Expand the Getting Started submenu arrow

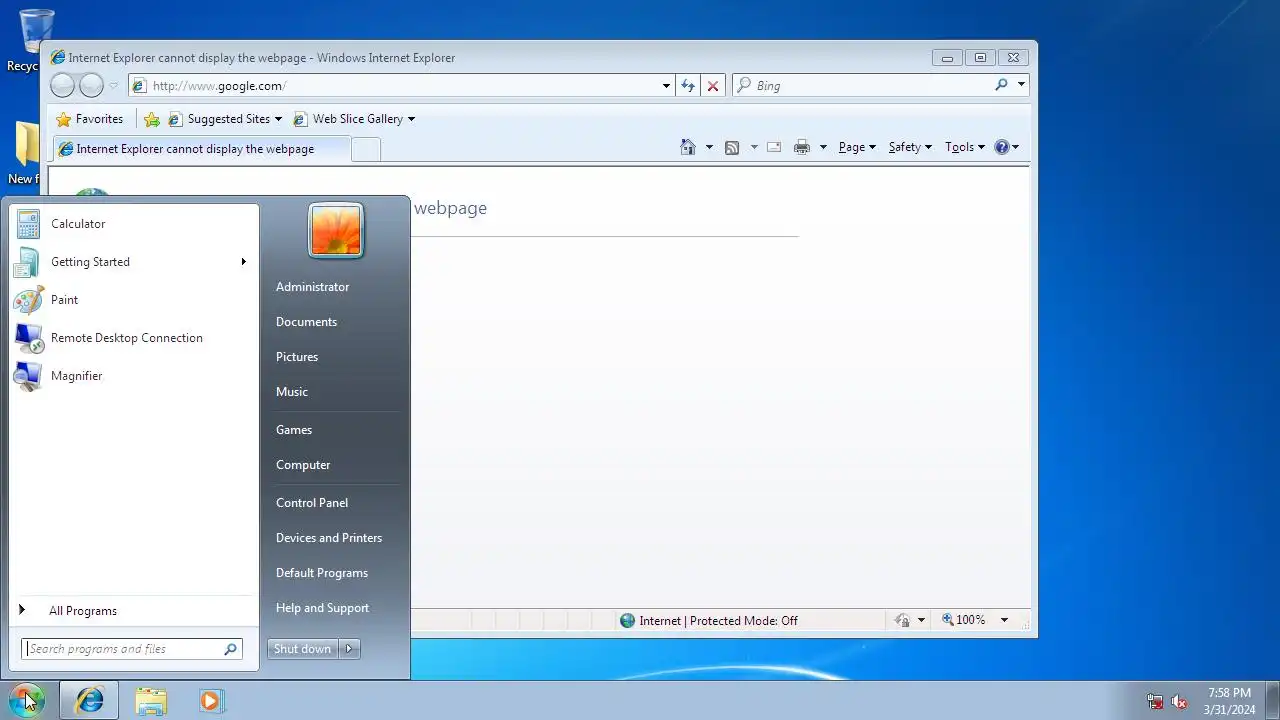[x=243, y=262]
